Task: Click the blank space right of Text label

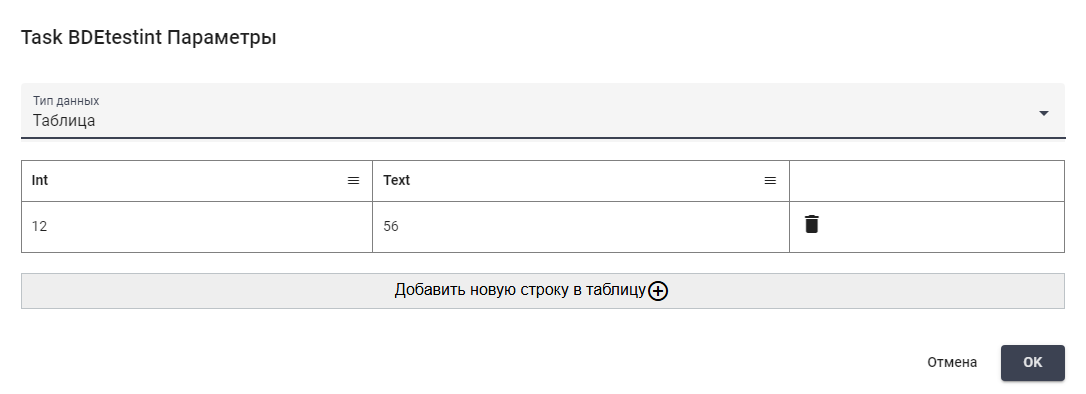Action: pyautogui.click(x=587, y=181)
